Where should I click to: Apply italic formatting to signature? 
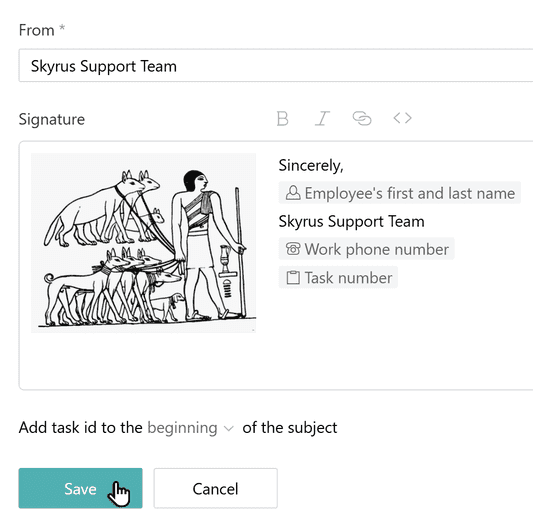click(x=322, y=119)
